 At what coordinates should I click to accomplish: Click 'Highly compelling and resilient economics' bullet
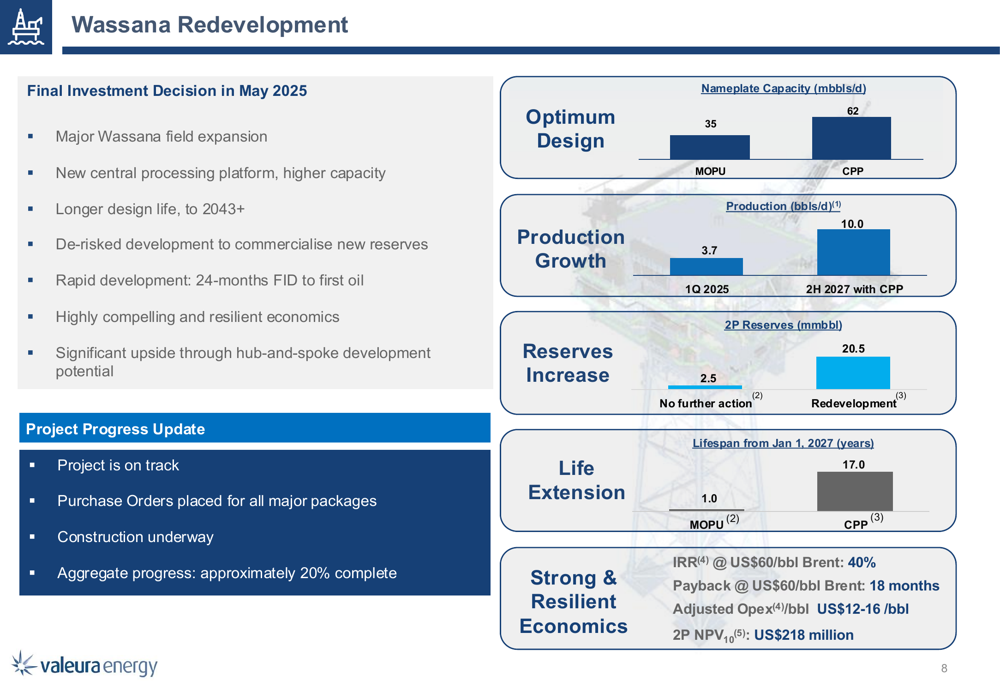click(197, 317)
